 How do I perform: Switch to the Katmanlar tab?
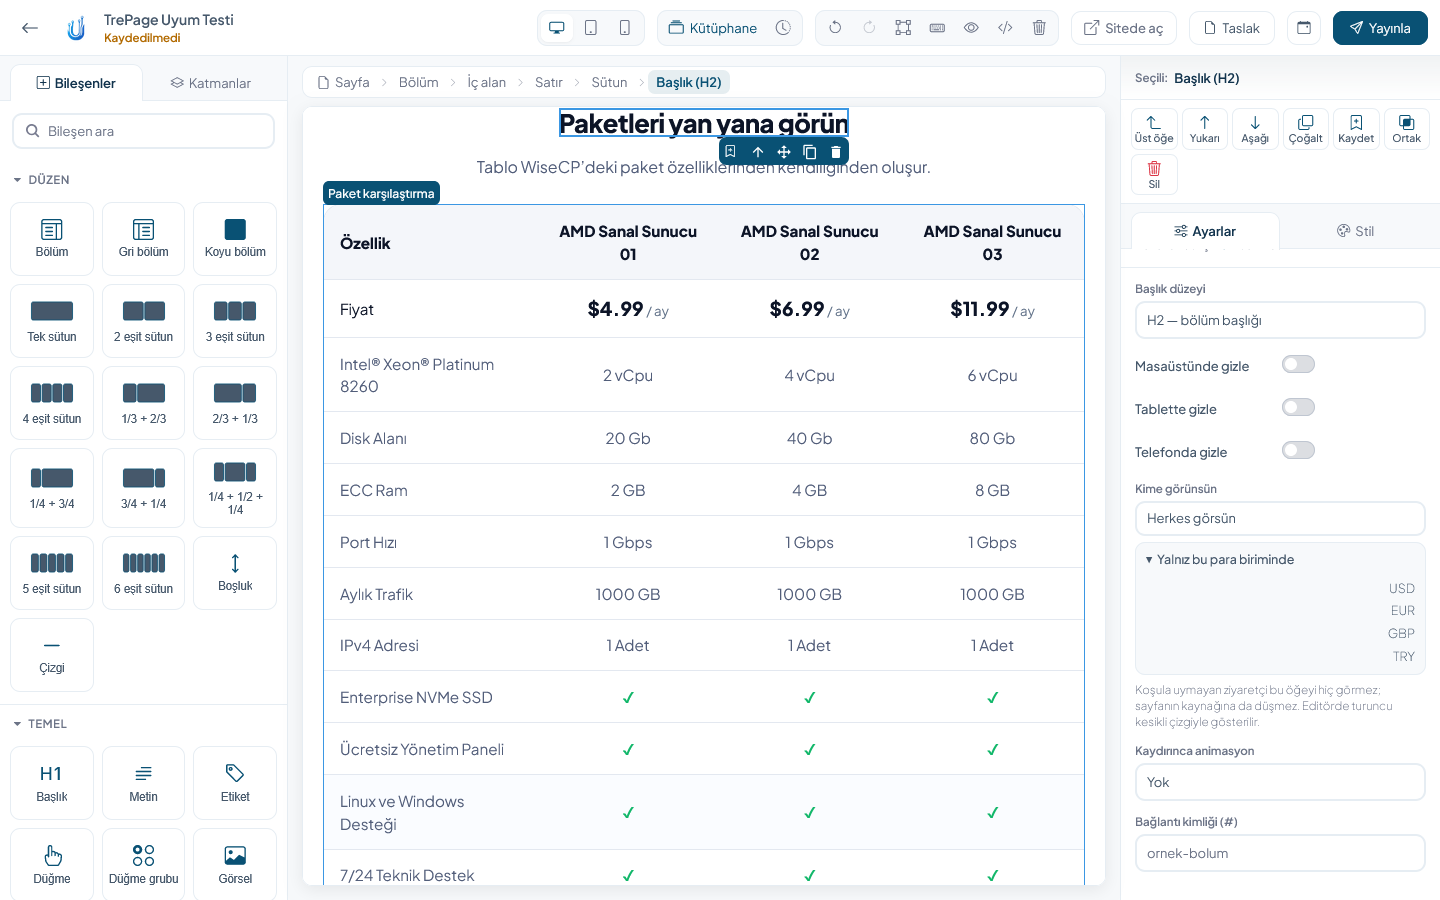click(211, 83)
